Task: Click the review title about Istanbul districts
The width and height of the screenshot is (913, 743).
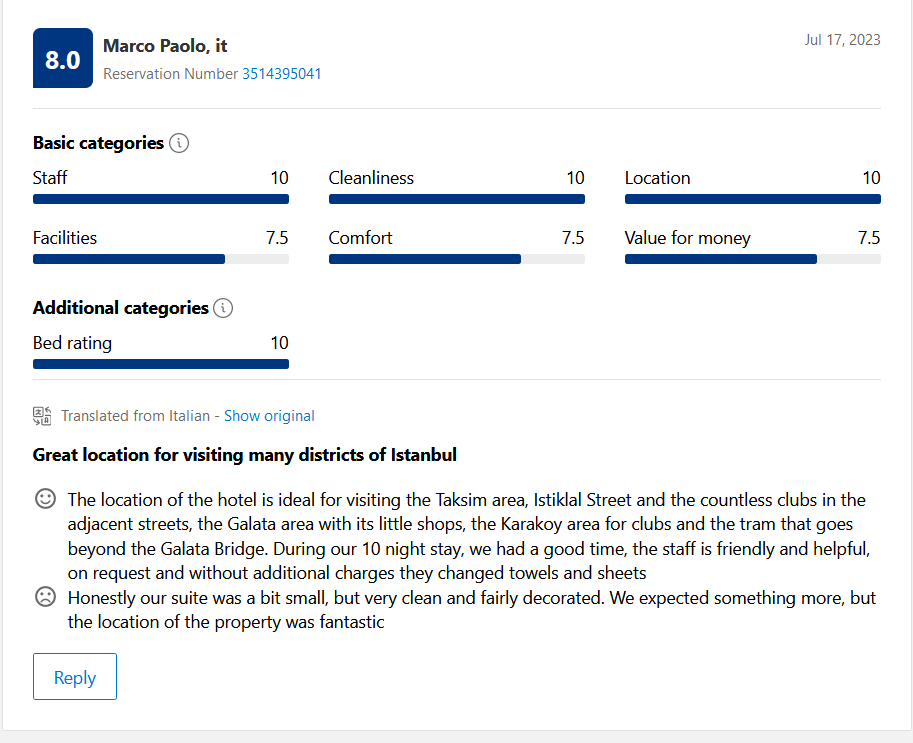Action: (245, 455)
